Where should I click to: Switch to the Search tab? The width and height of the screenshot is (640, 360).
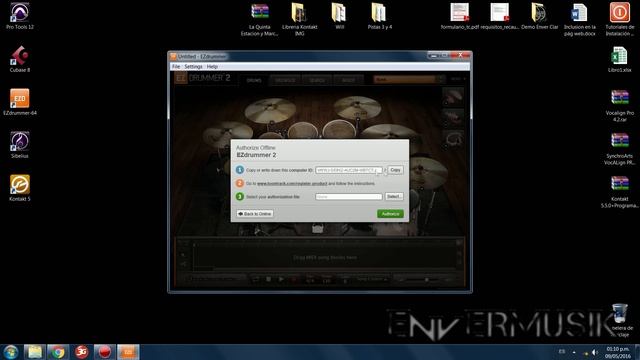click(317, 80)
